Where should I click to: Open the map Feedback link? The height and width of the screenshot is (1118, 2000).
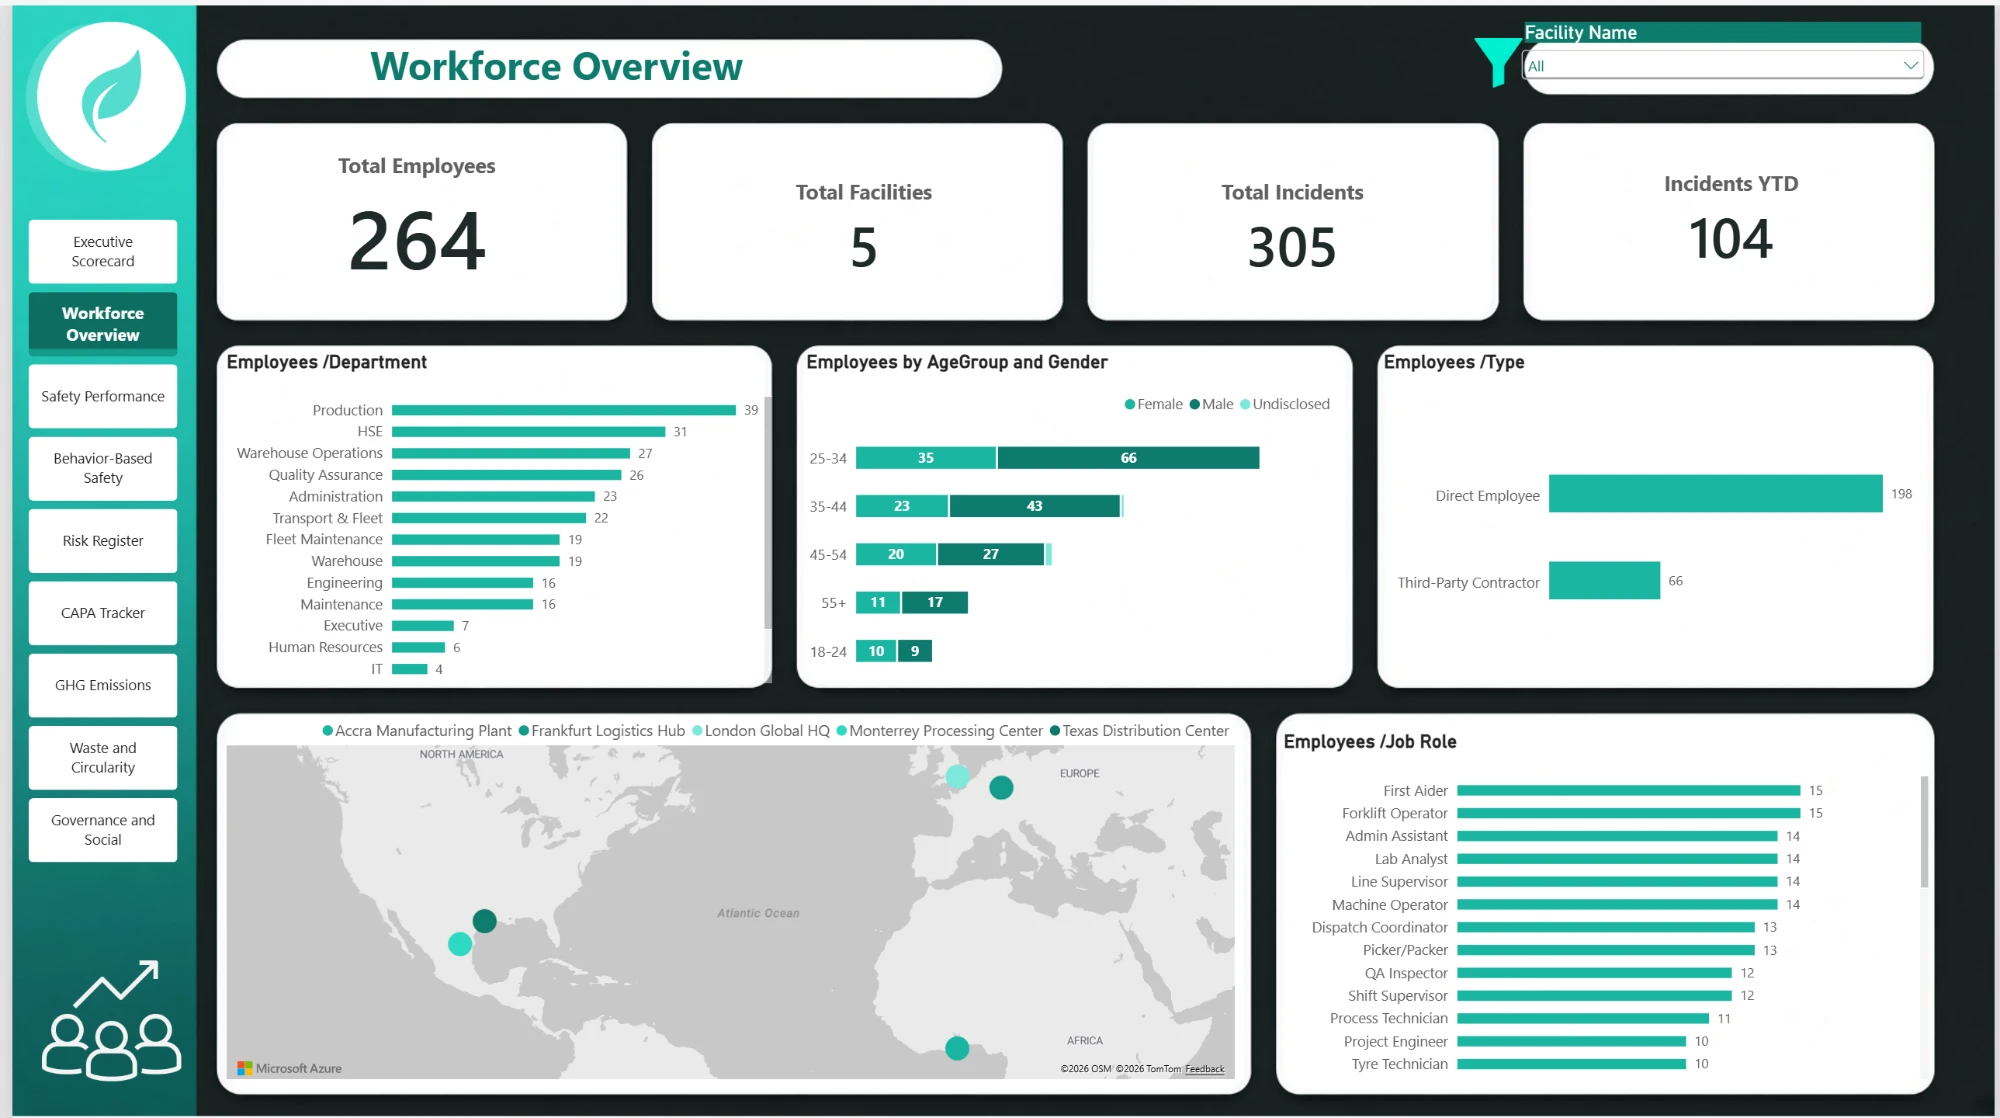click(x=1204, y=1069)
